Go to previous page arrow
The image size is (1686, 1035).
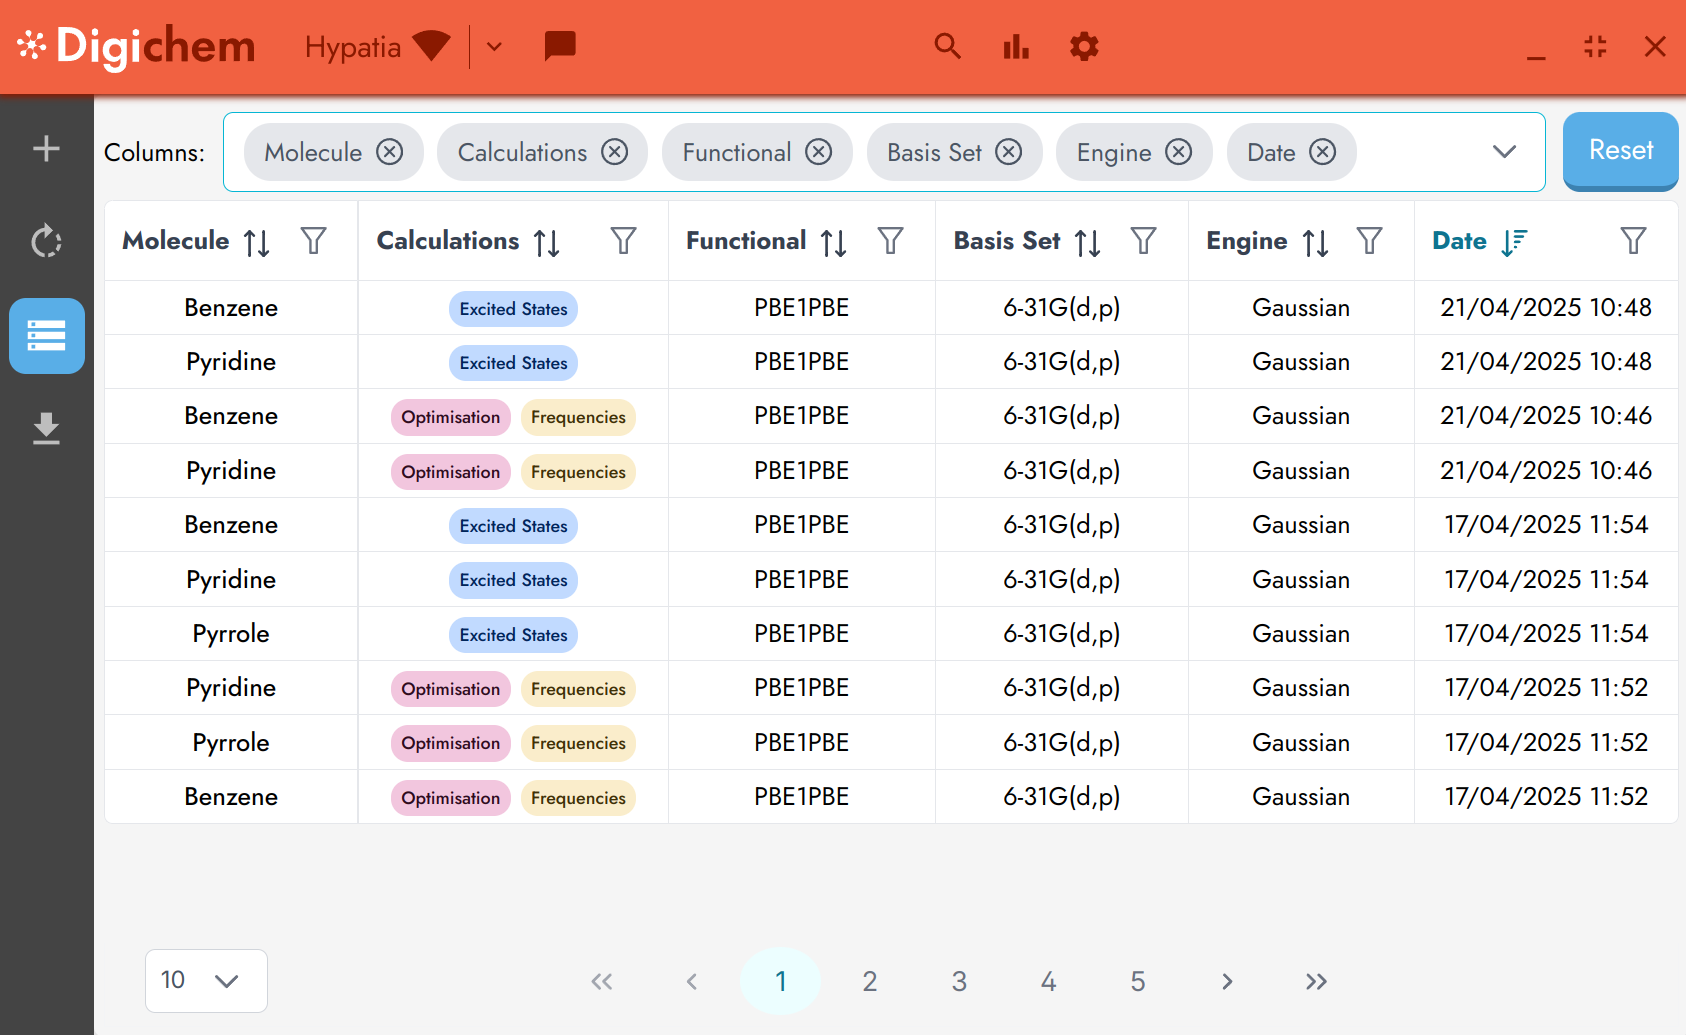click(691, 981)
